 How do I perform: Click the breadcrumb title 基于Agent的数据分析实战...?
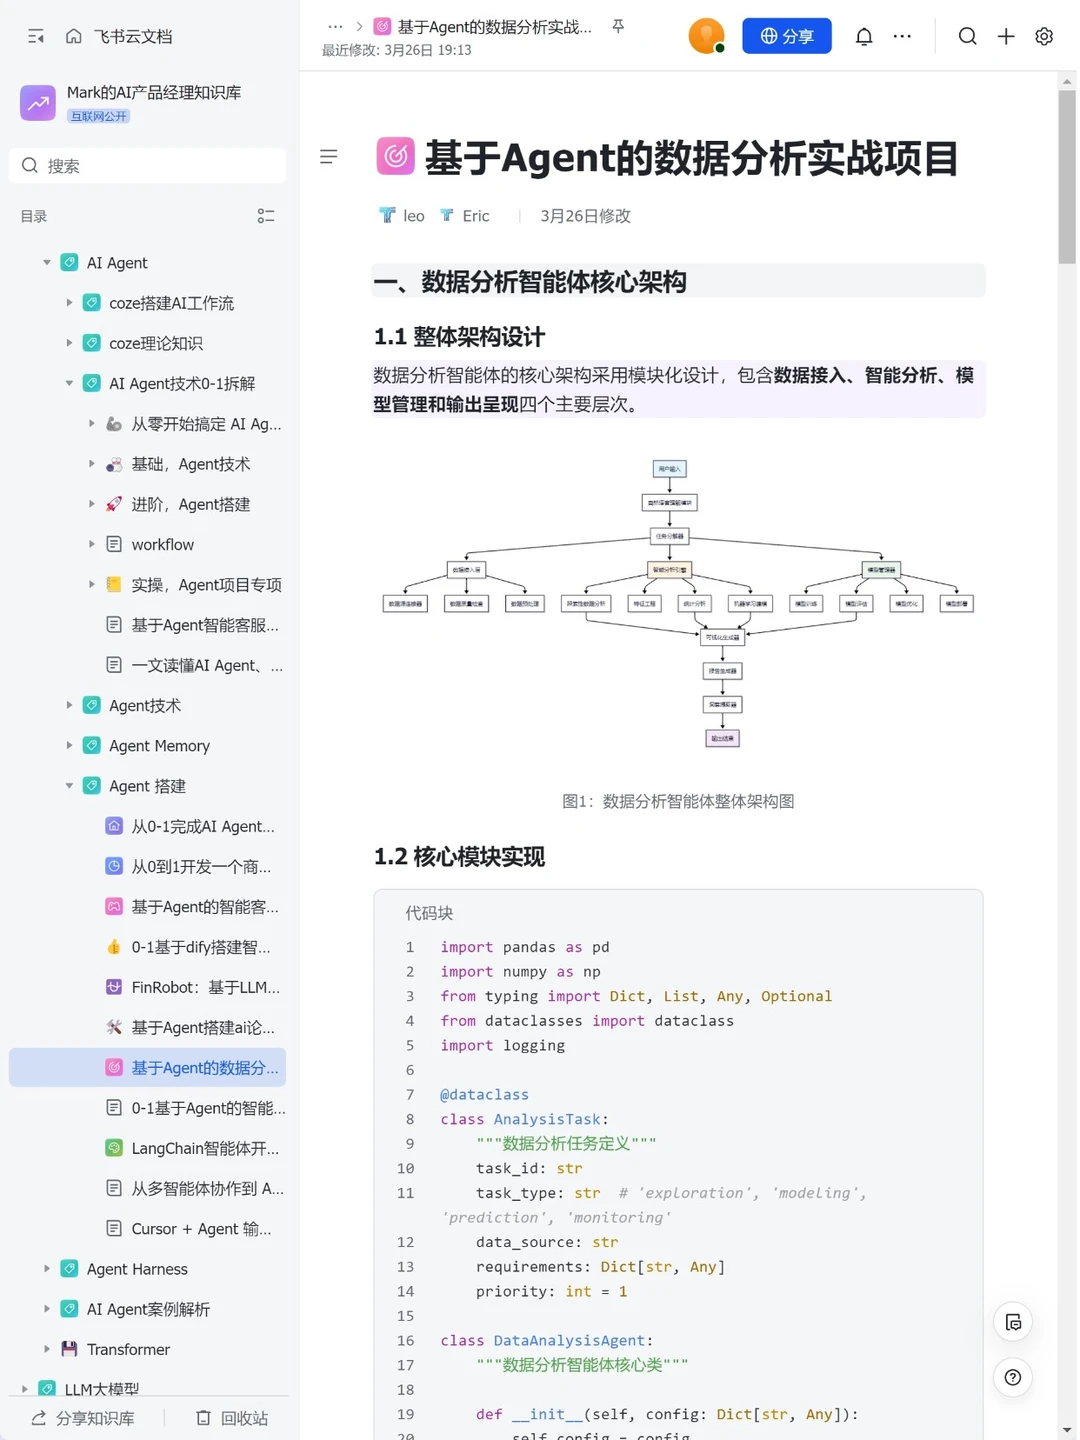[x=494, y=27]
